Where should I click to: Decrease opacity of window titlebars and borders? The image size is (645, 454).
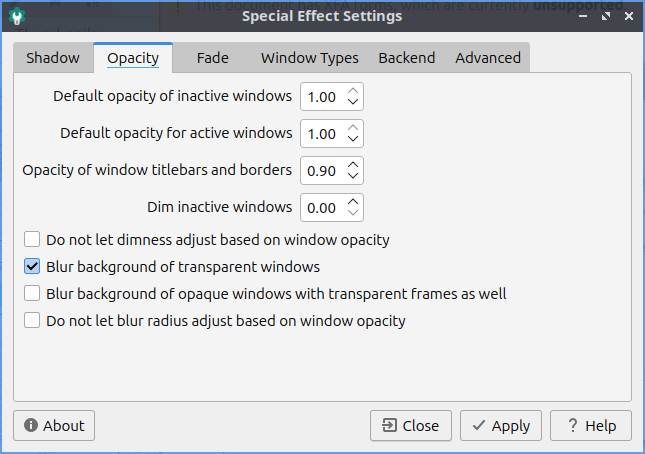pos(352,176)
